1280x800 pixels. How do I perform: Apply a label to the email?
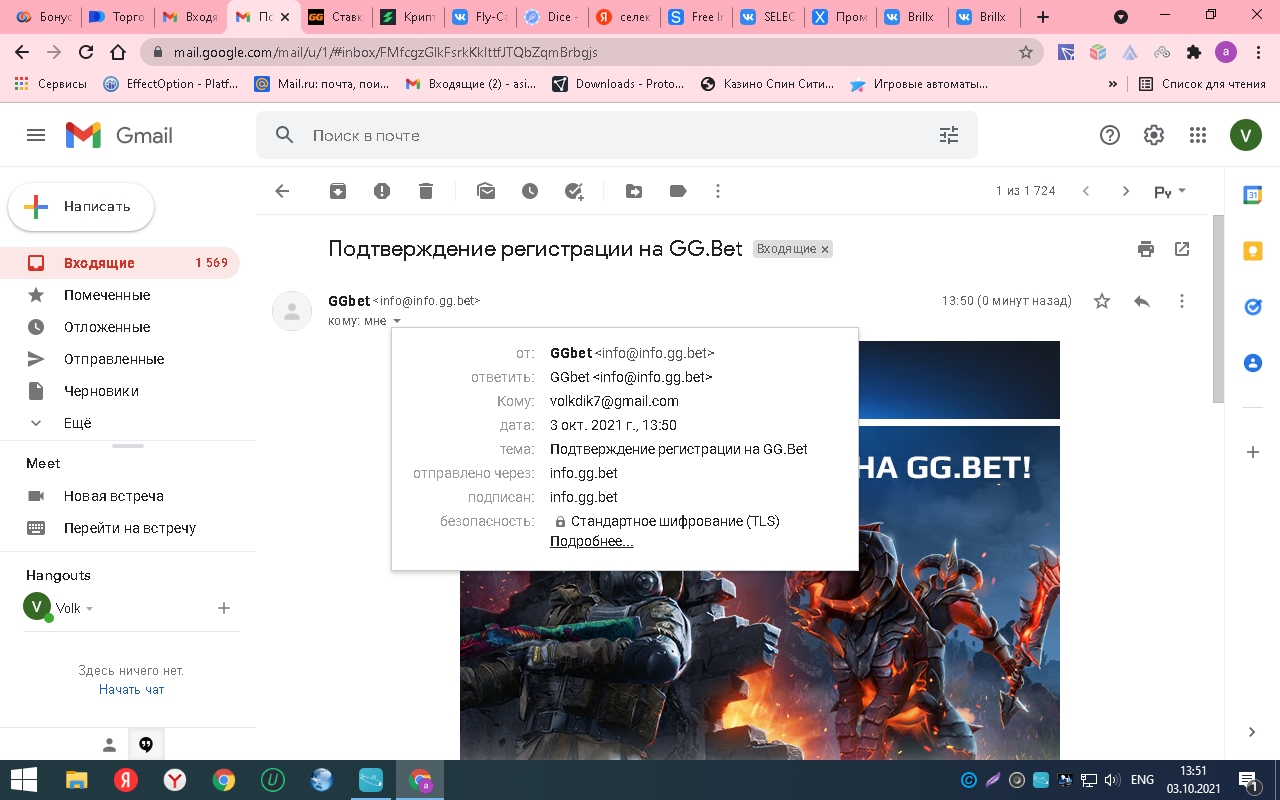coord(678,191)
